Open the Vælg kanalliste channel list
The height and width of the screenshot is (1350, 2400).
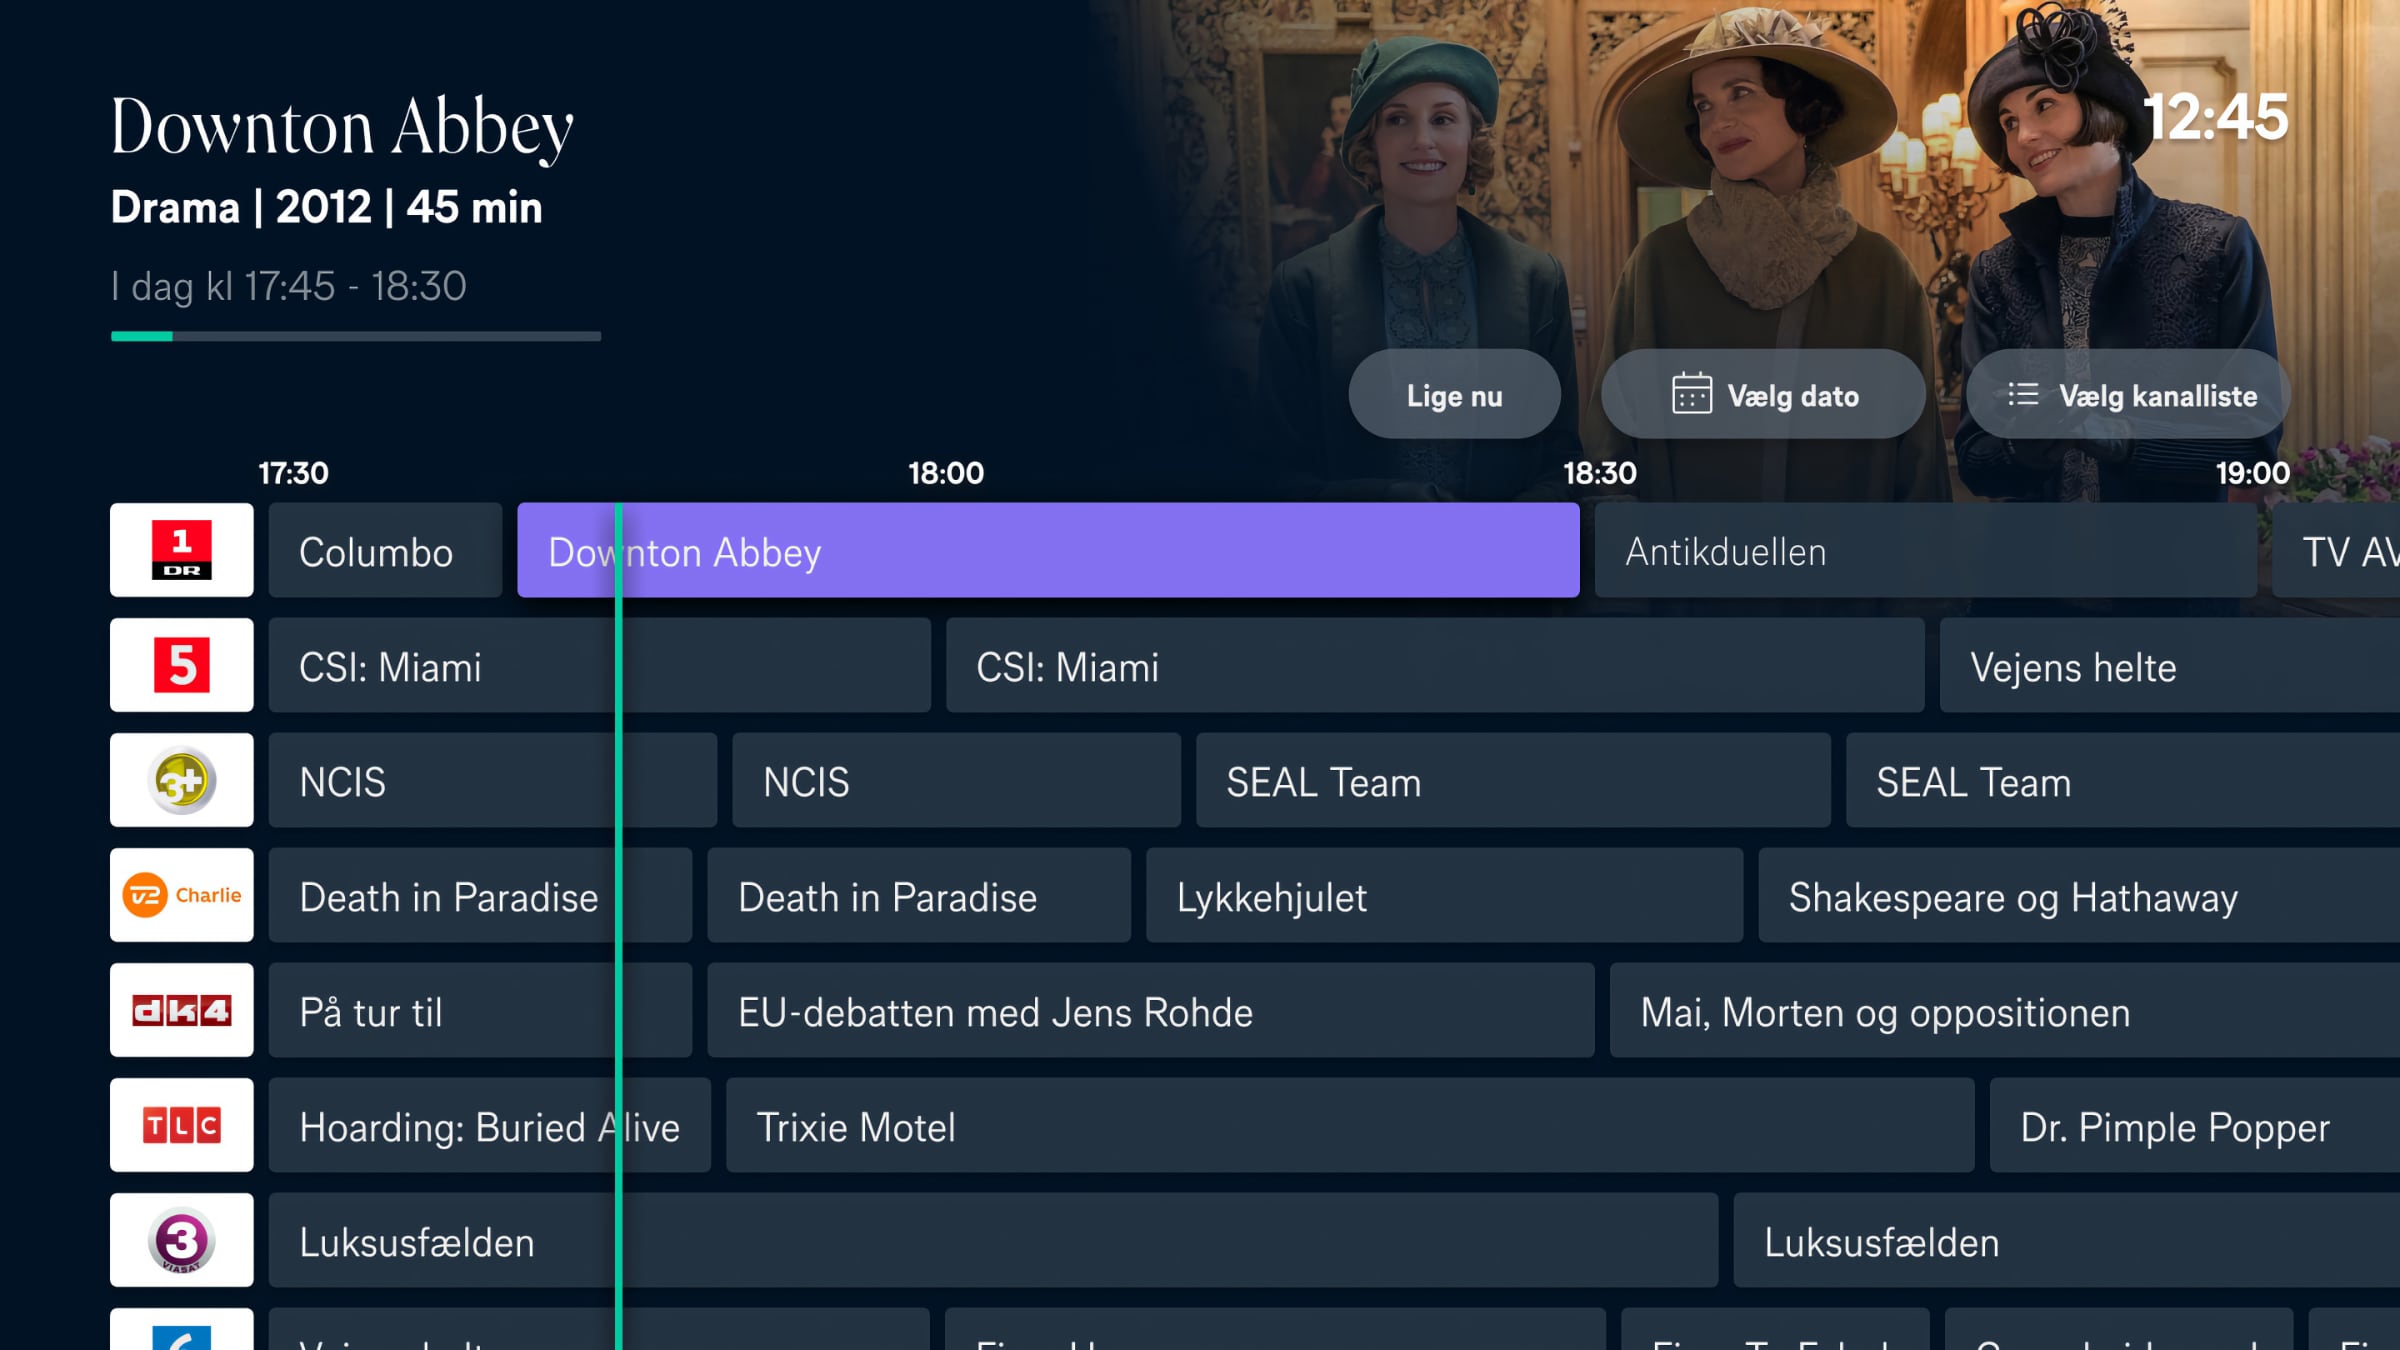pos(2128,394)
